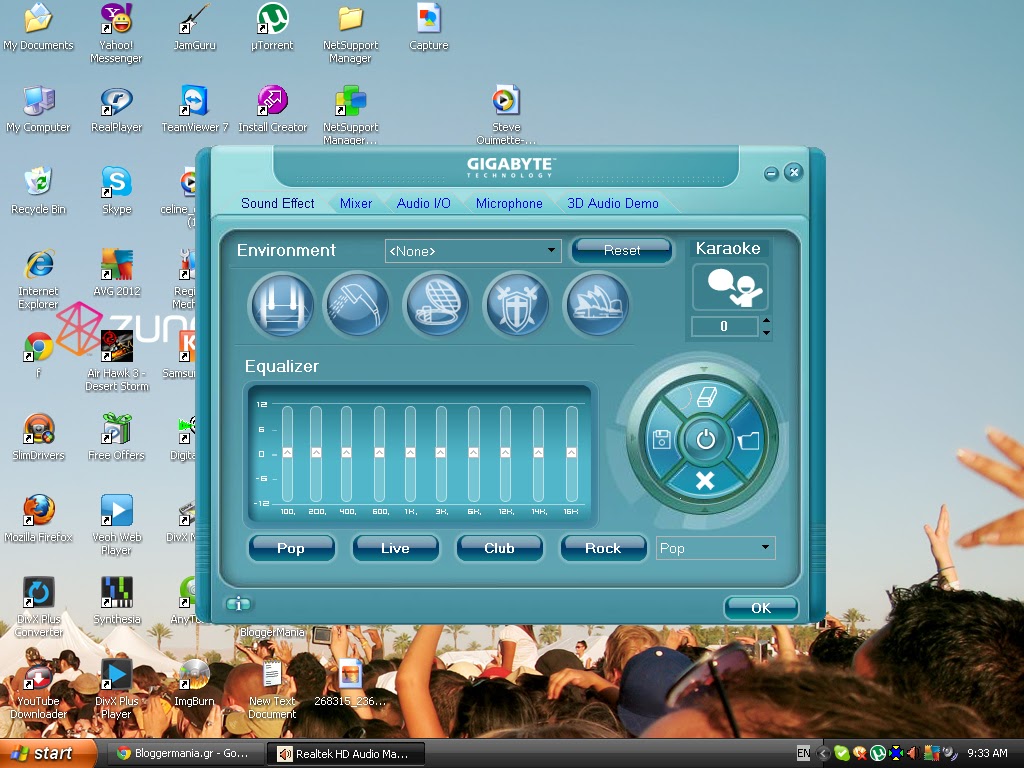Select the Mozilla Firefox desktop icon
Screen dimensions: 1024x768
point(39,519)
